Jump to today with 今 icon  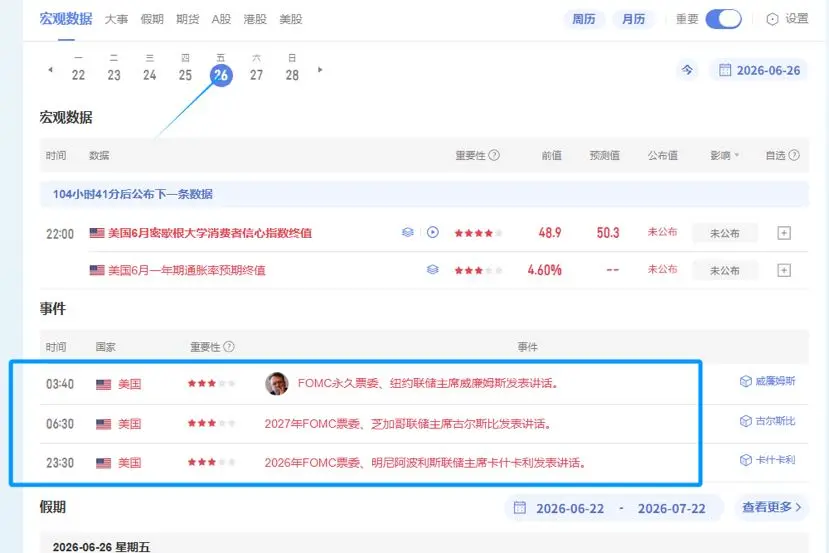click(x=687, y=70)
